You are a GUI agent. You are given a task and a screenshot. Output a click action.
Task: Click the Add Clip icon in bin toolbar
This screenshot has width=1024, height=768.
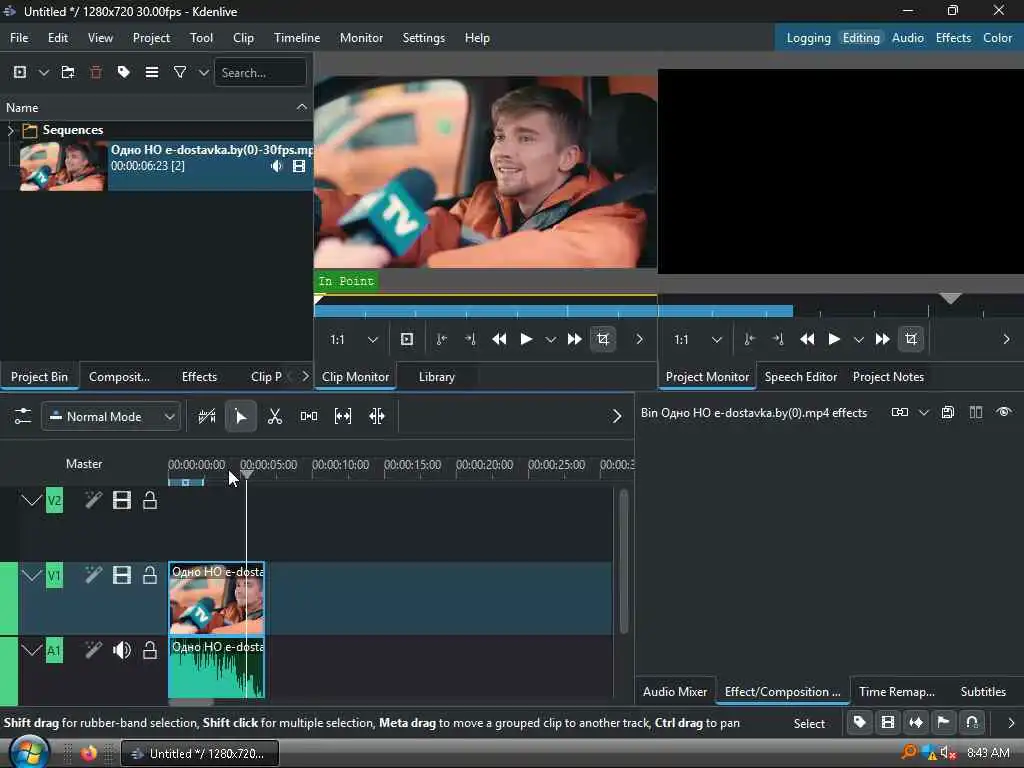[20, 72]
